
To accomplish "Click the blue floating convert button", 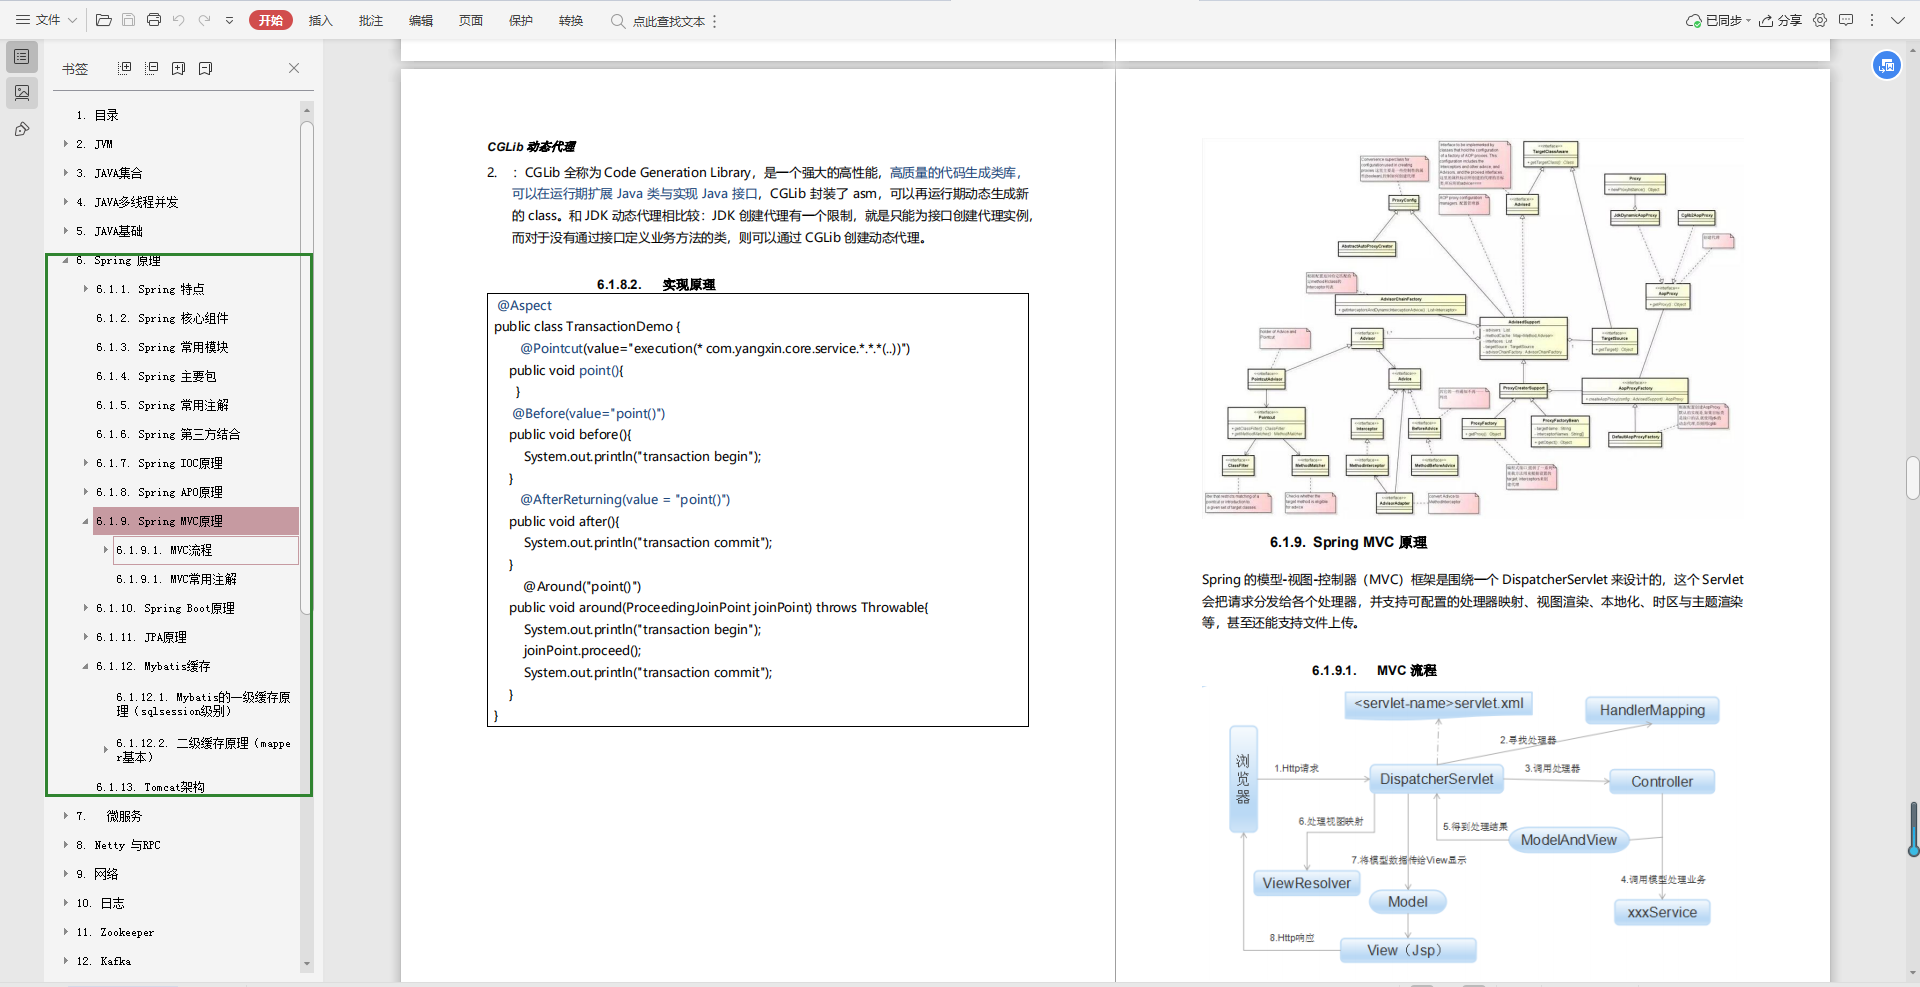I will [x=1887, y=66].
